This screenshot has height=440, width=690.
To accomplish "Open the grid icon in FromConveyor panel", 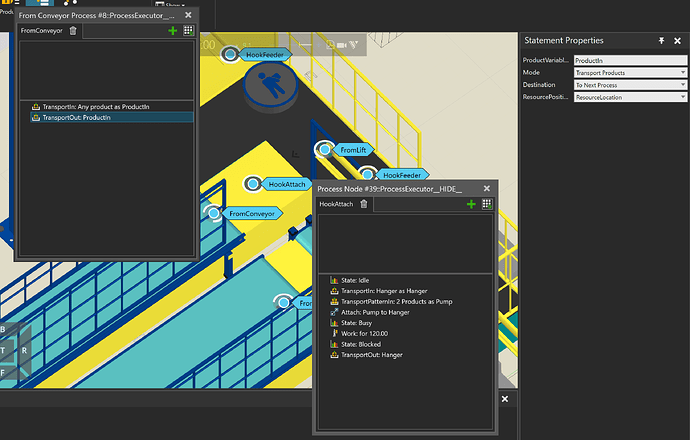I will coord(188,31).
